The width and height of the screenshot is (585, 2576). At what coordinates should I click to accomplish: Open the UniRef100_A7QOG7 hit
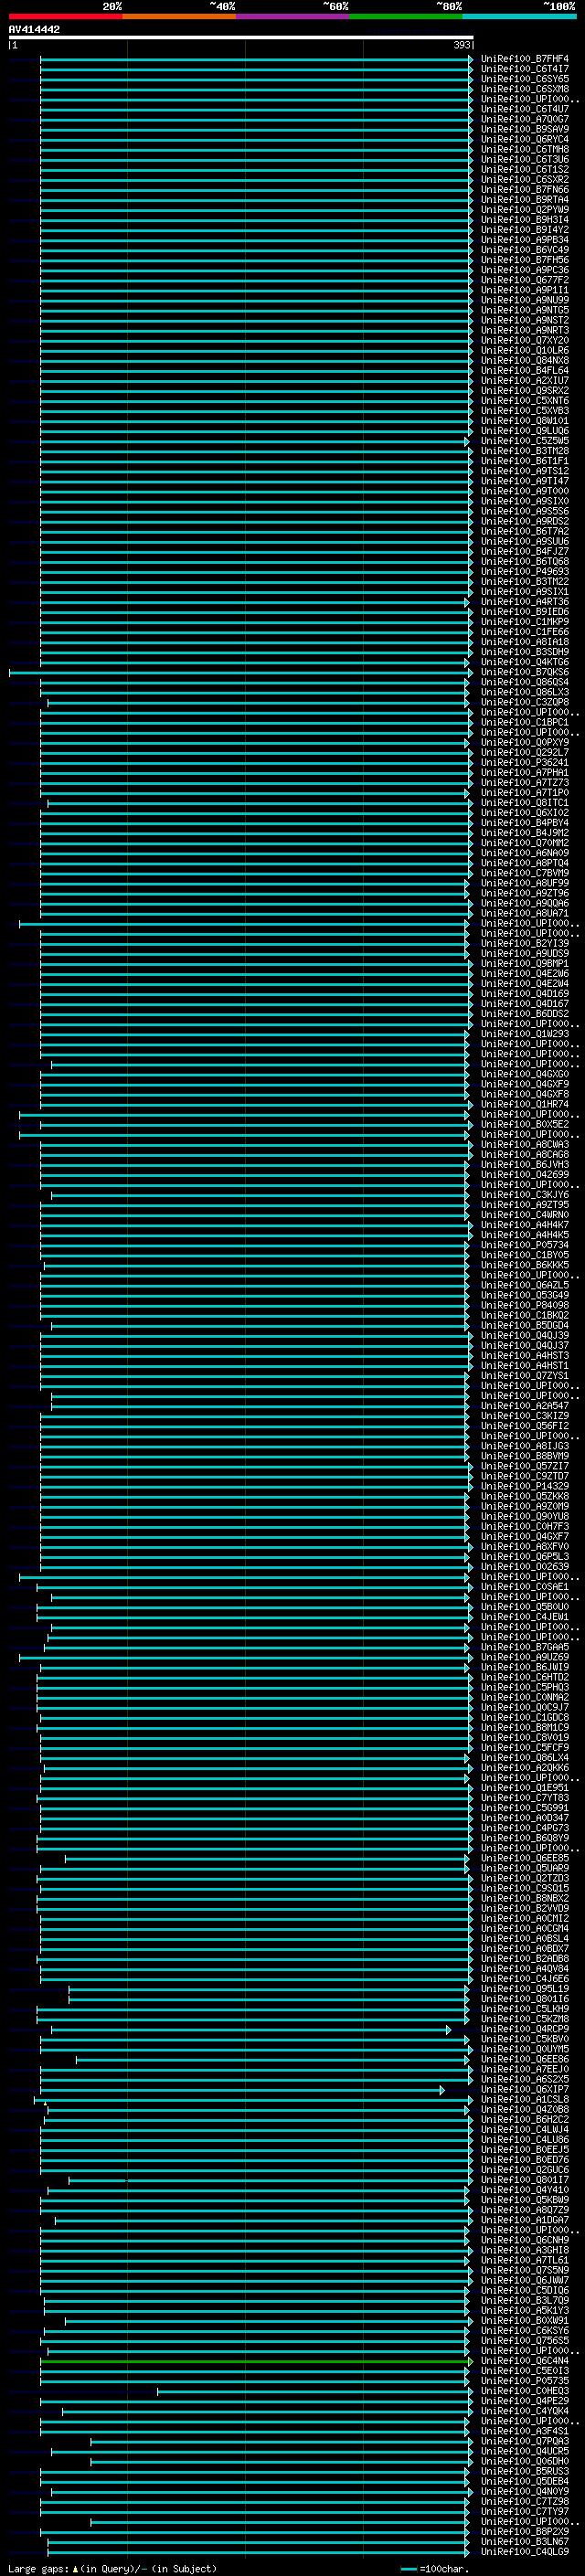[524, 119]
